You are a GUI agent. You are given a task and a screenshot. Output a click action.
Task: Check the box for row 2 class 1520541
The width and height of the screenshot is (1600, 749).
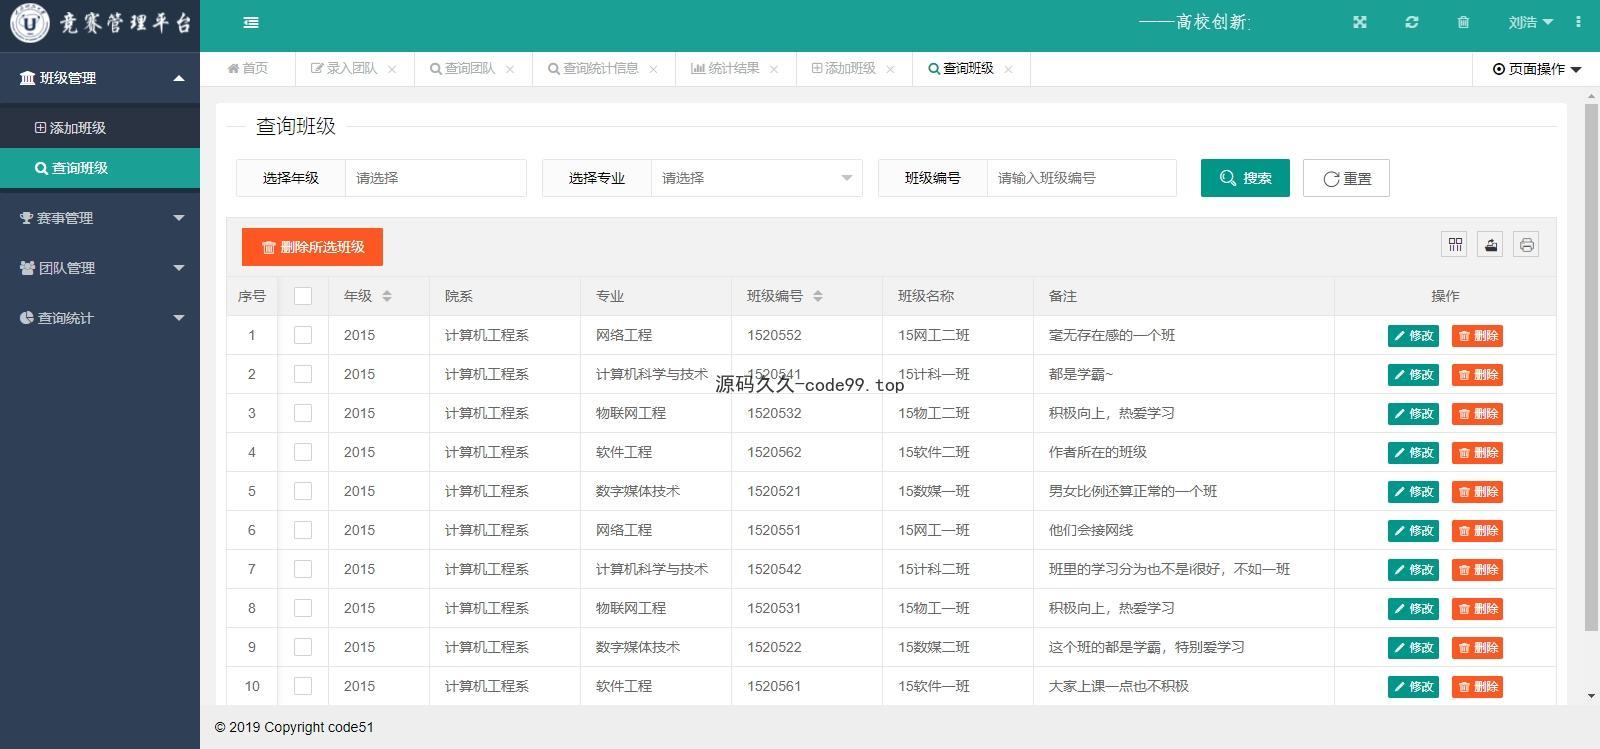click(303, 374)
